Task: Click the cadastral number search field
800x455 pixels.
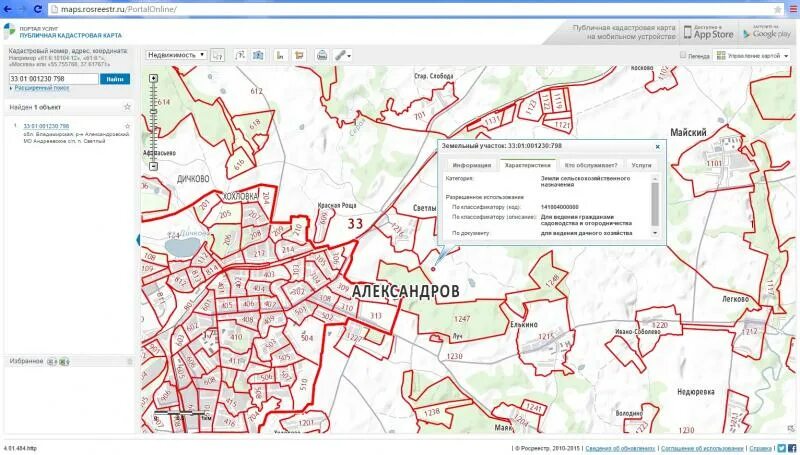Action: tap(54, 79)
